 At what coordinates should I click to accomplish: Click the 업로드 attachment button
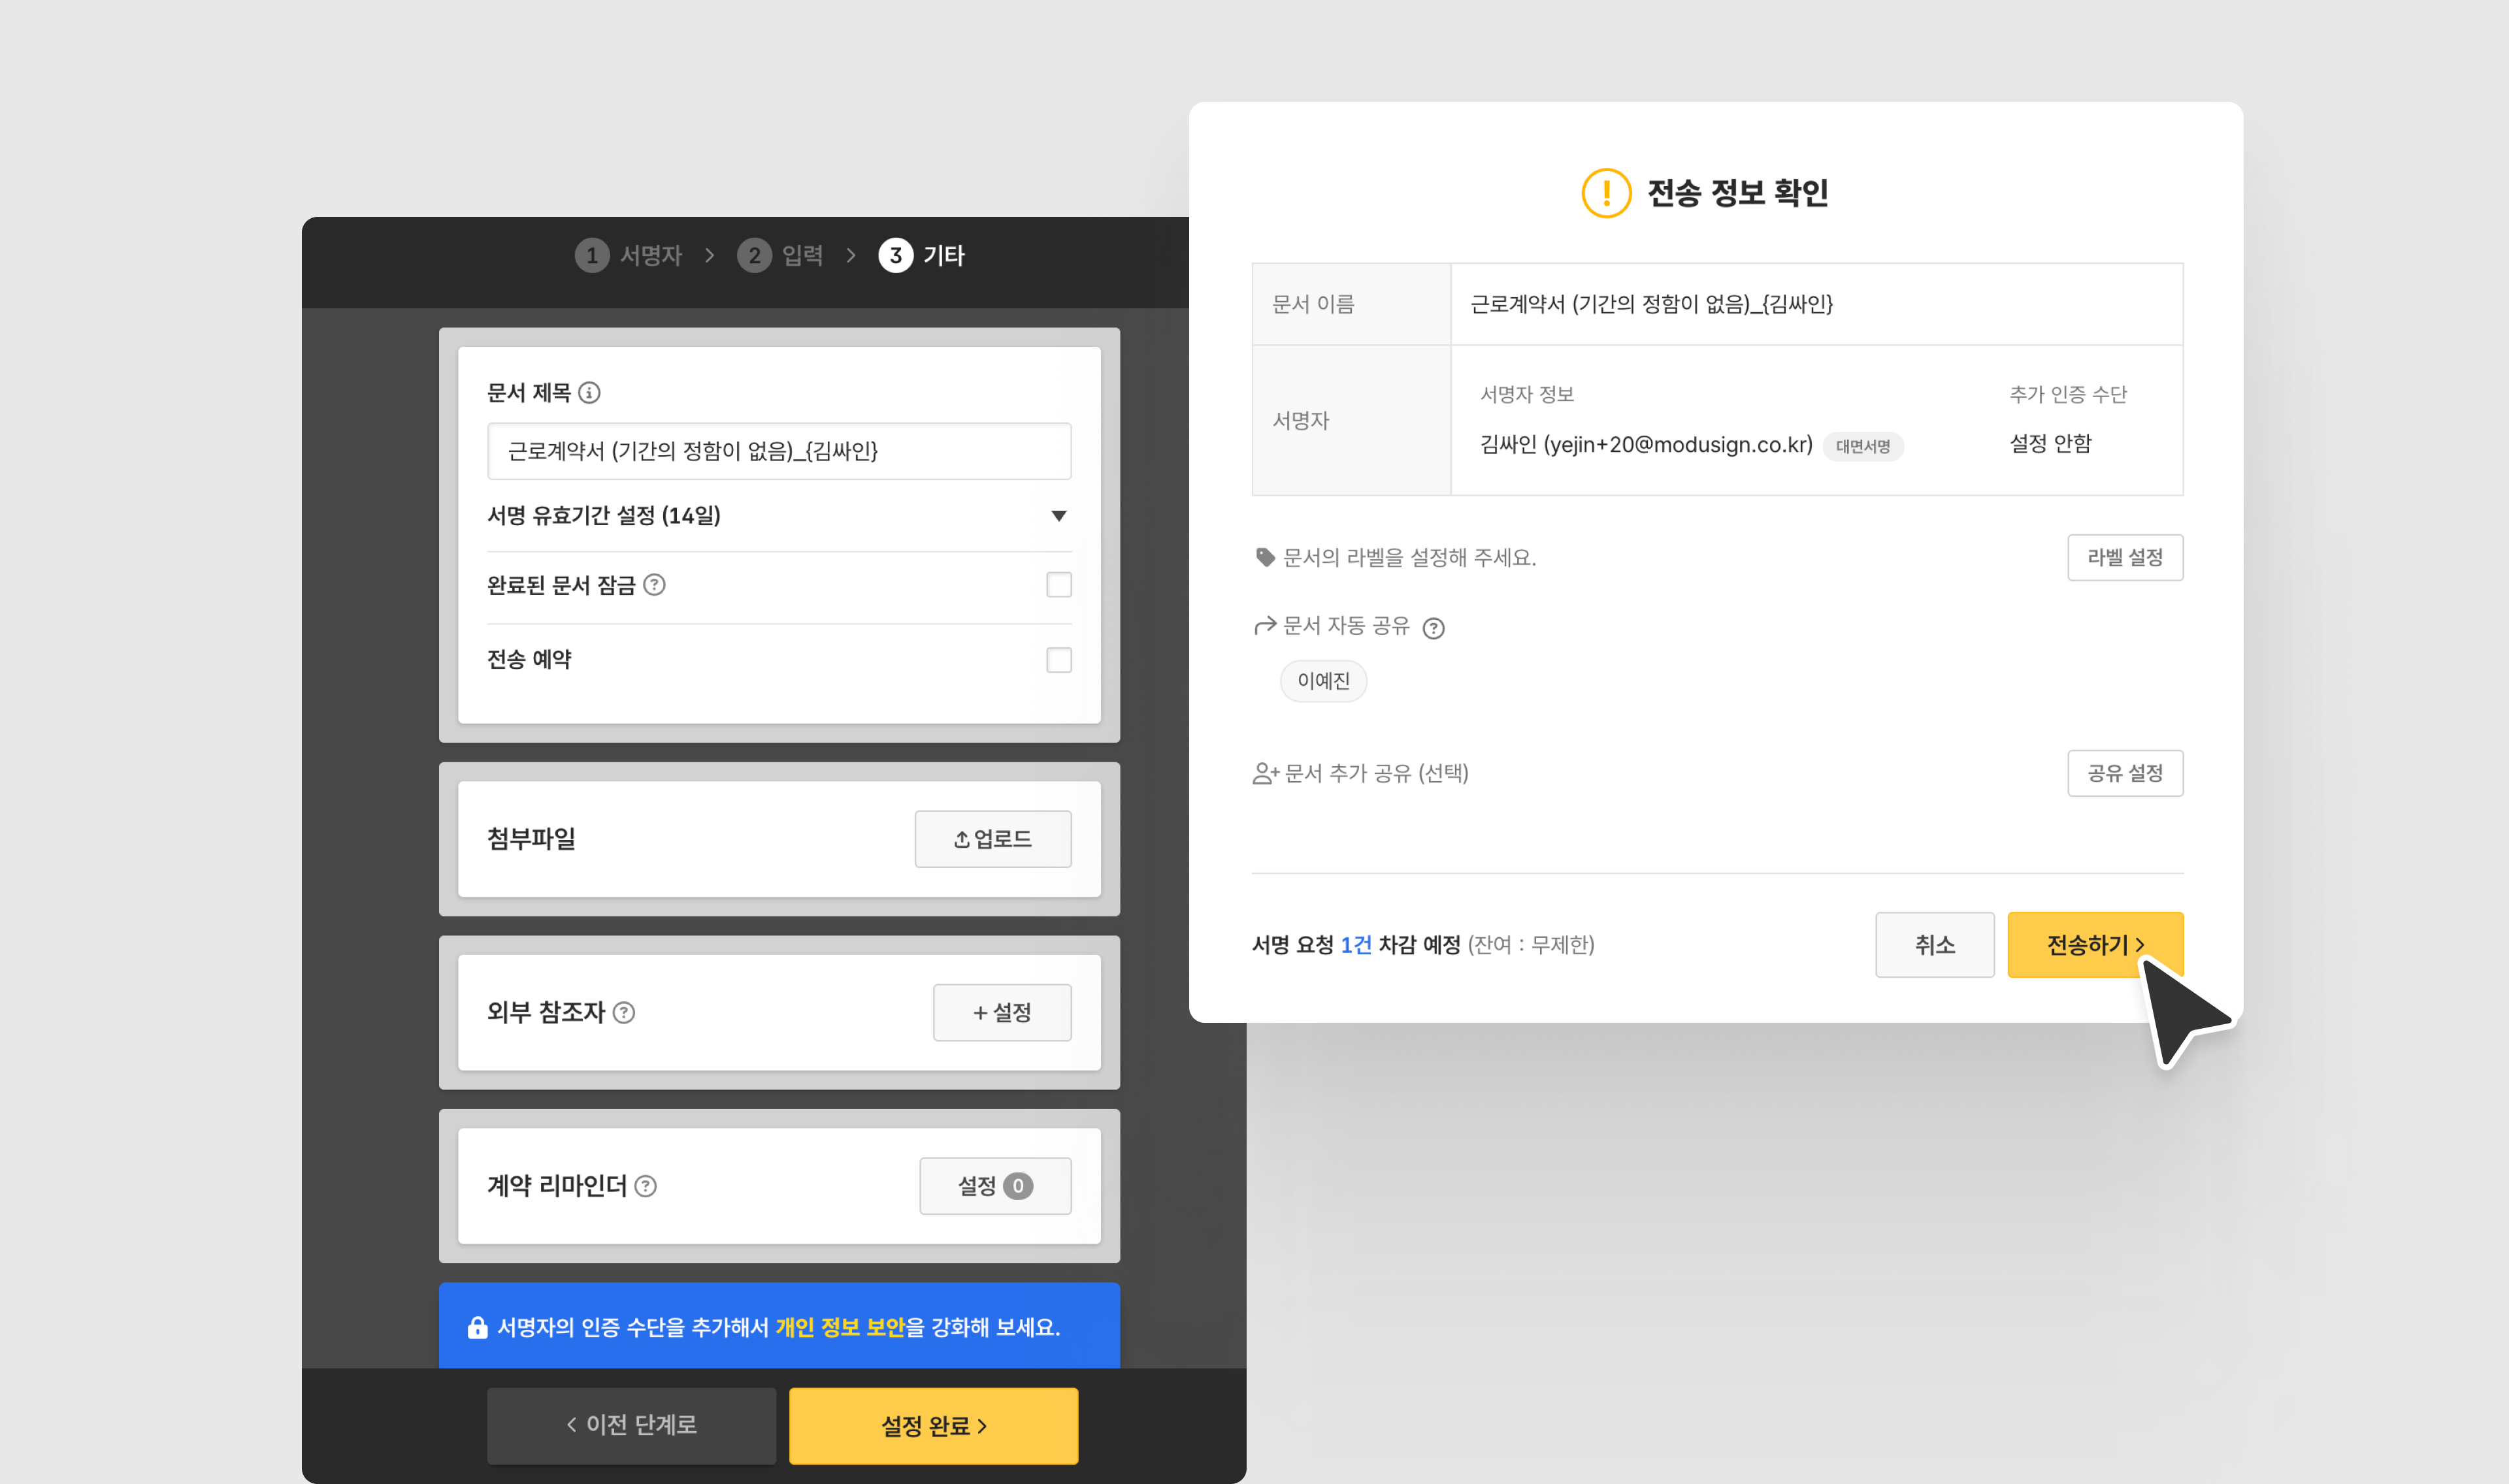coord(992,839)
